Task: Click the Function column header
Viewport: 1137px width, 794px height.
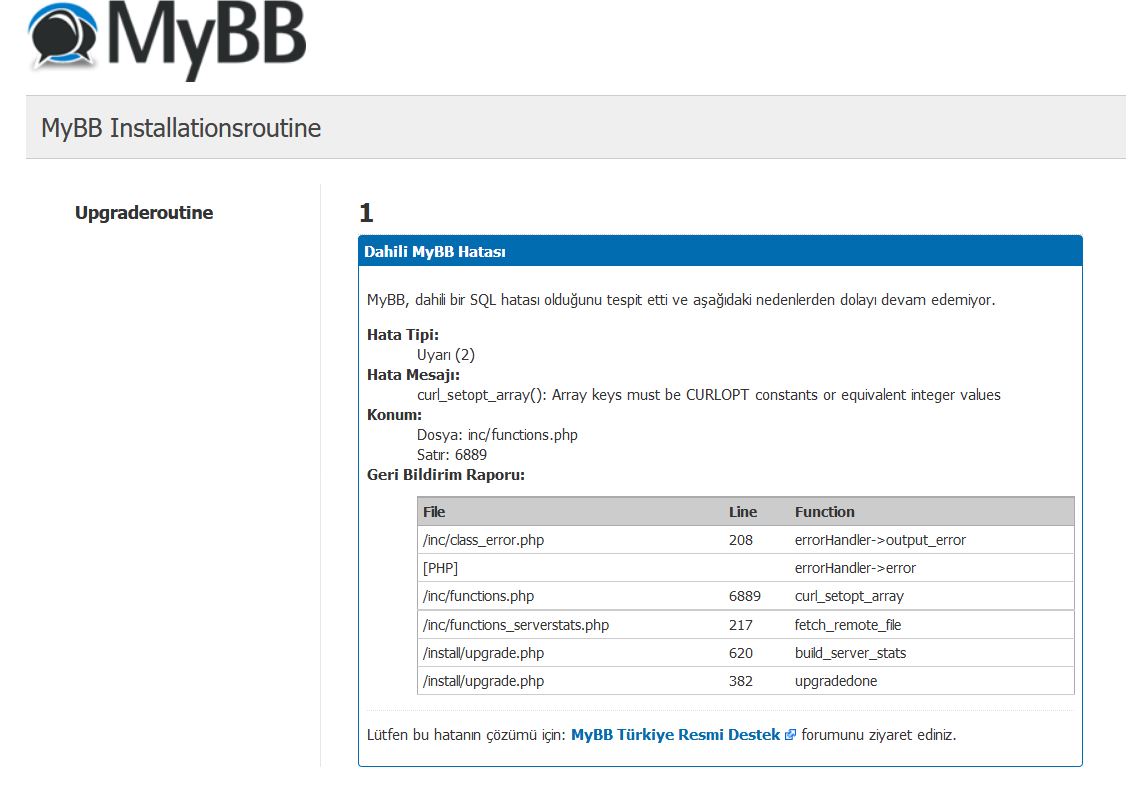Action: (824, 512)
